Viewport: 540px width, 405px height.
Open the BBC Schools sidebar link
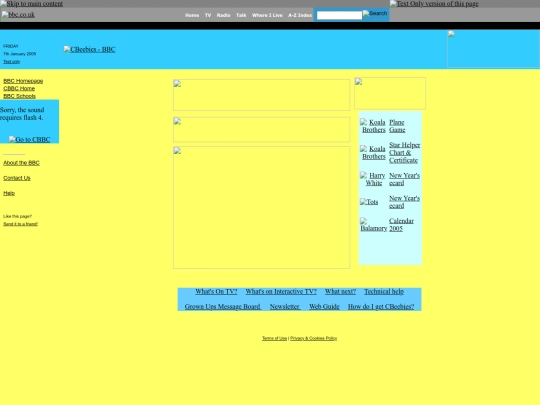tap(19, 96)
